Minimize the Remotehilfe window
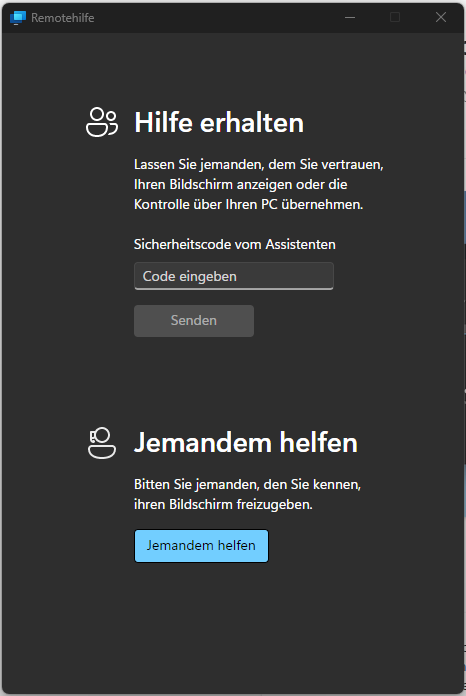The width and height of the screenshot is (466, 696). coord(350,18)
